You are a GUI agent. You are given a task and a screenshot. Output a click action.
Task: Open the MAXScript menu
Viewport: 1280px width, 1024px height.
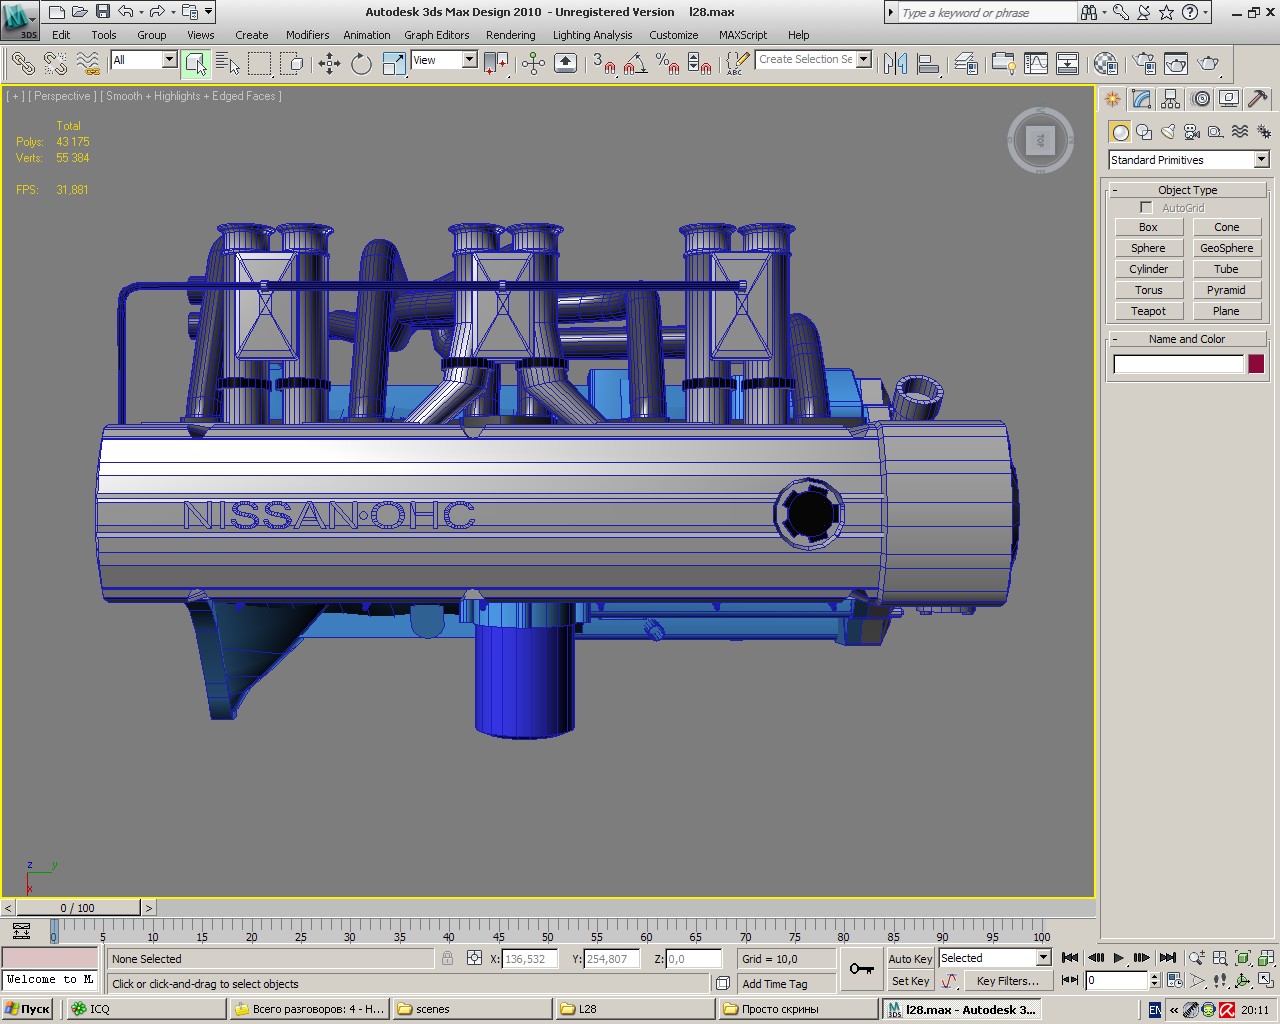[743, 35]
